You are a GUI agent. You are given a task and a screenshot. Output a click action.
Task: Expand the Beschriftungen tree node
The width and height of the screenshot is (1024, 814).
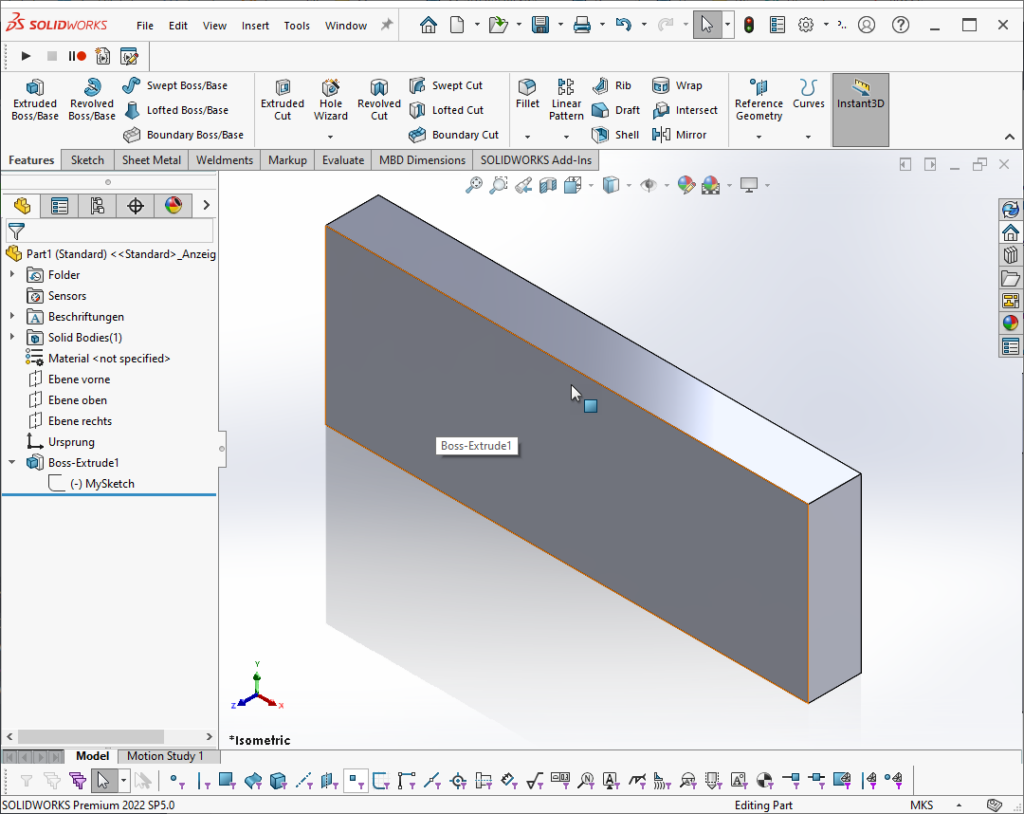[12, 316]
